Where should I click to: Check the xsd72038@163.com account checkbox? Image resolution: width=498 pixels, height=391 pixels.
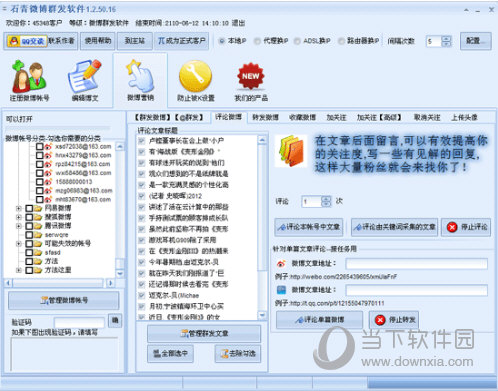click(x=39, y=146)
